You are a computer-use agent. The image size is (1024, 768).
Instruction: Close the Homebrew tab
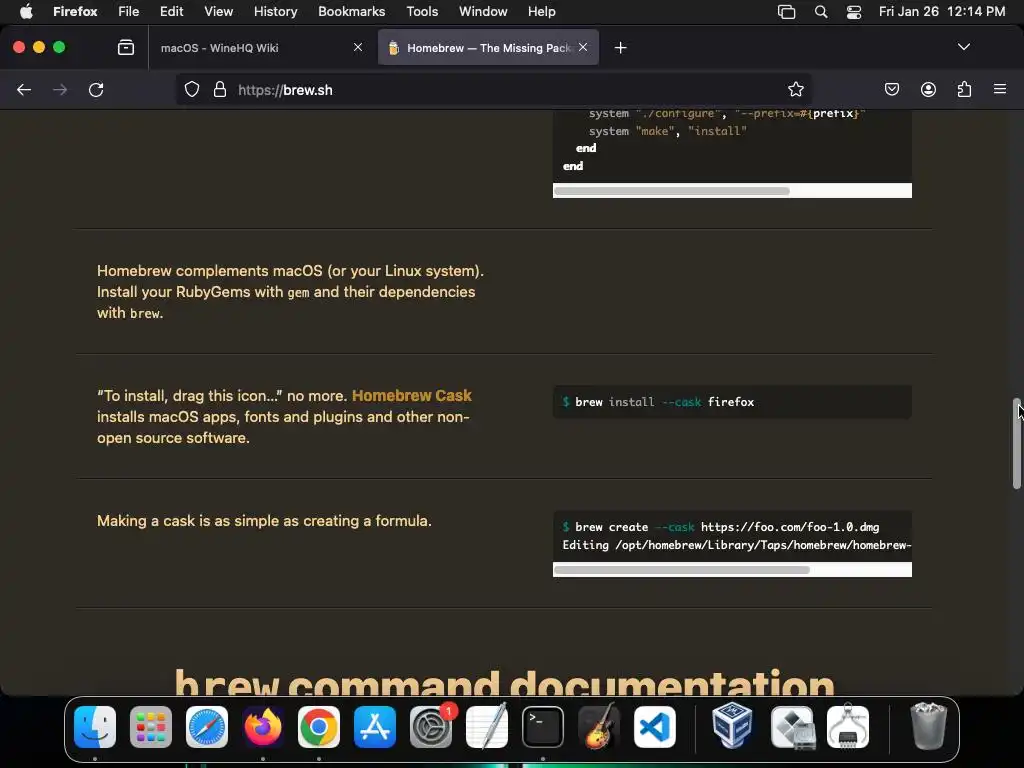583,47
